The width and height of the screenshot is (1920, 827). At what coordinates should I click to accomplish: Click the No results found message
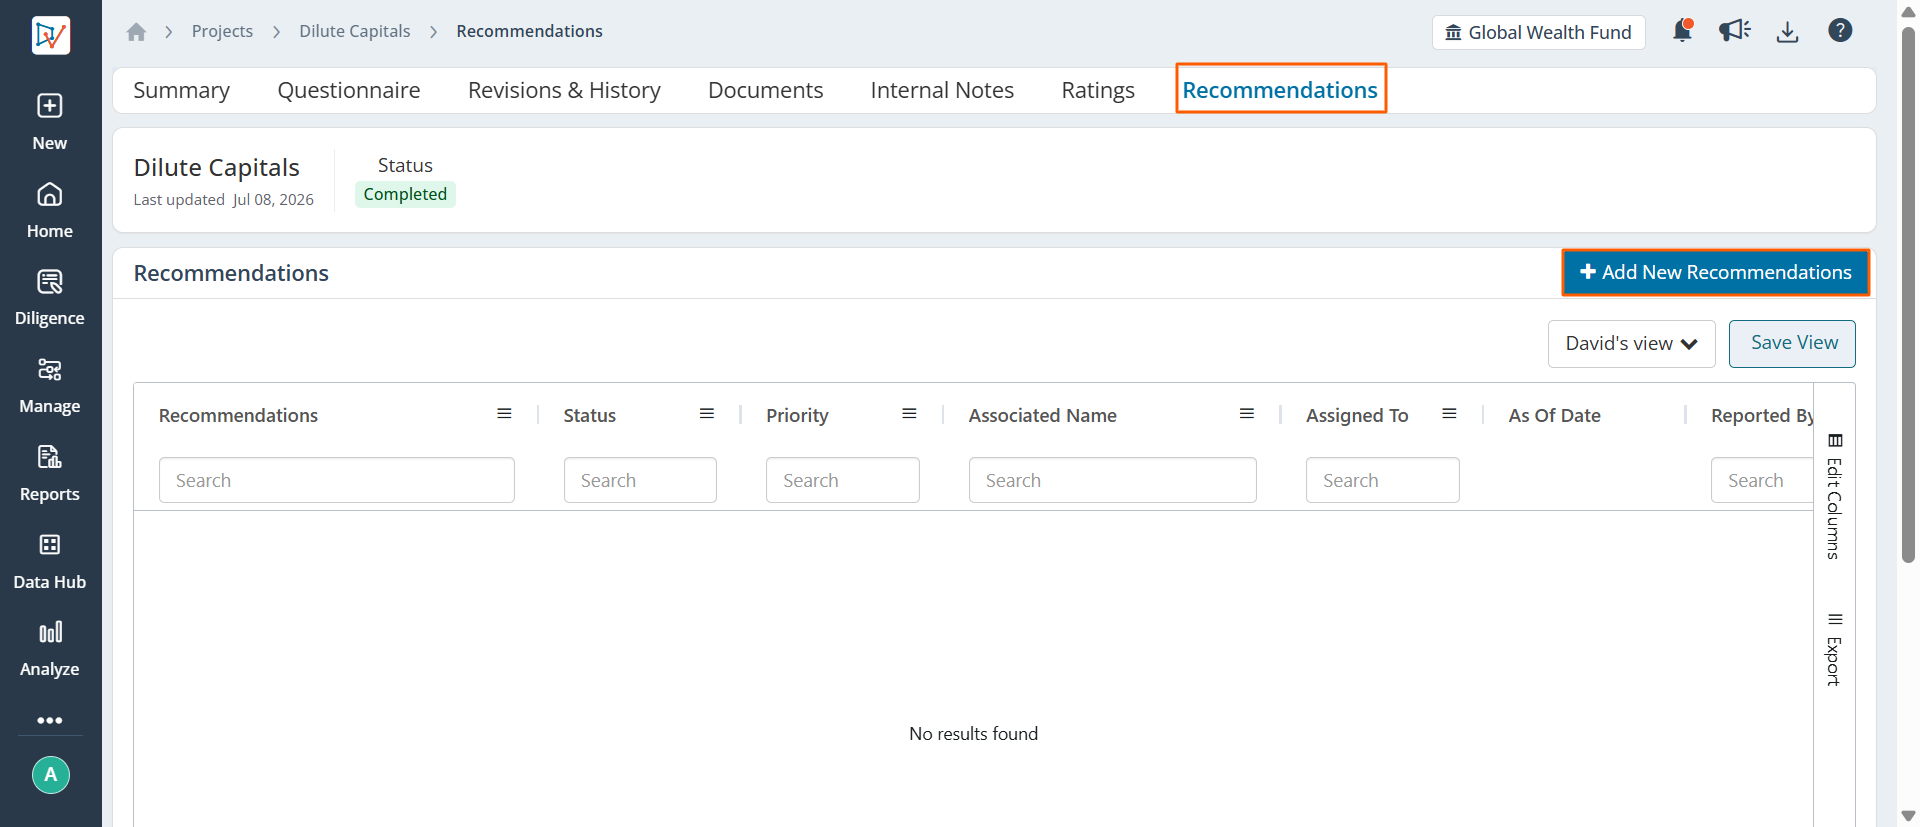[x=974, y=733]
